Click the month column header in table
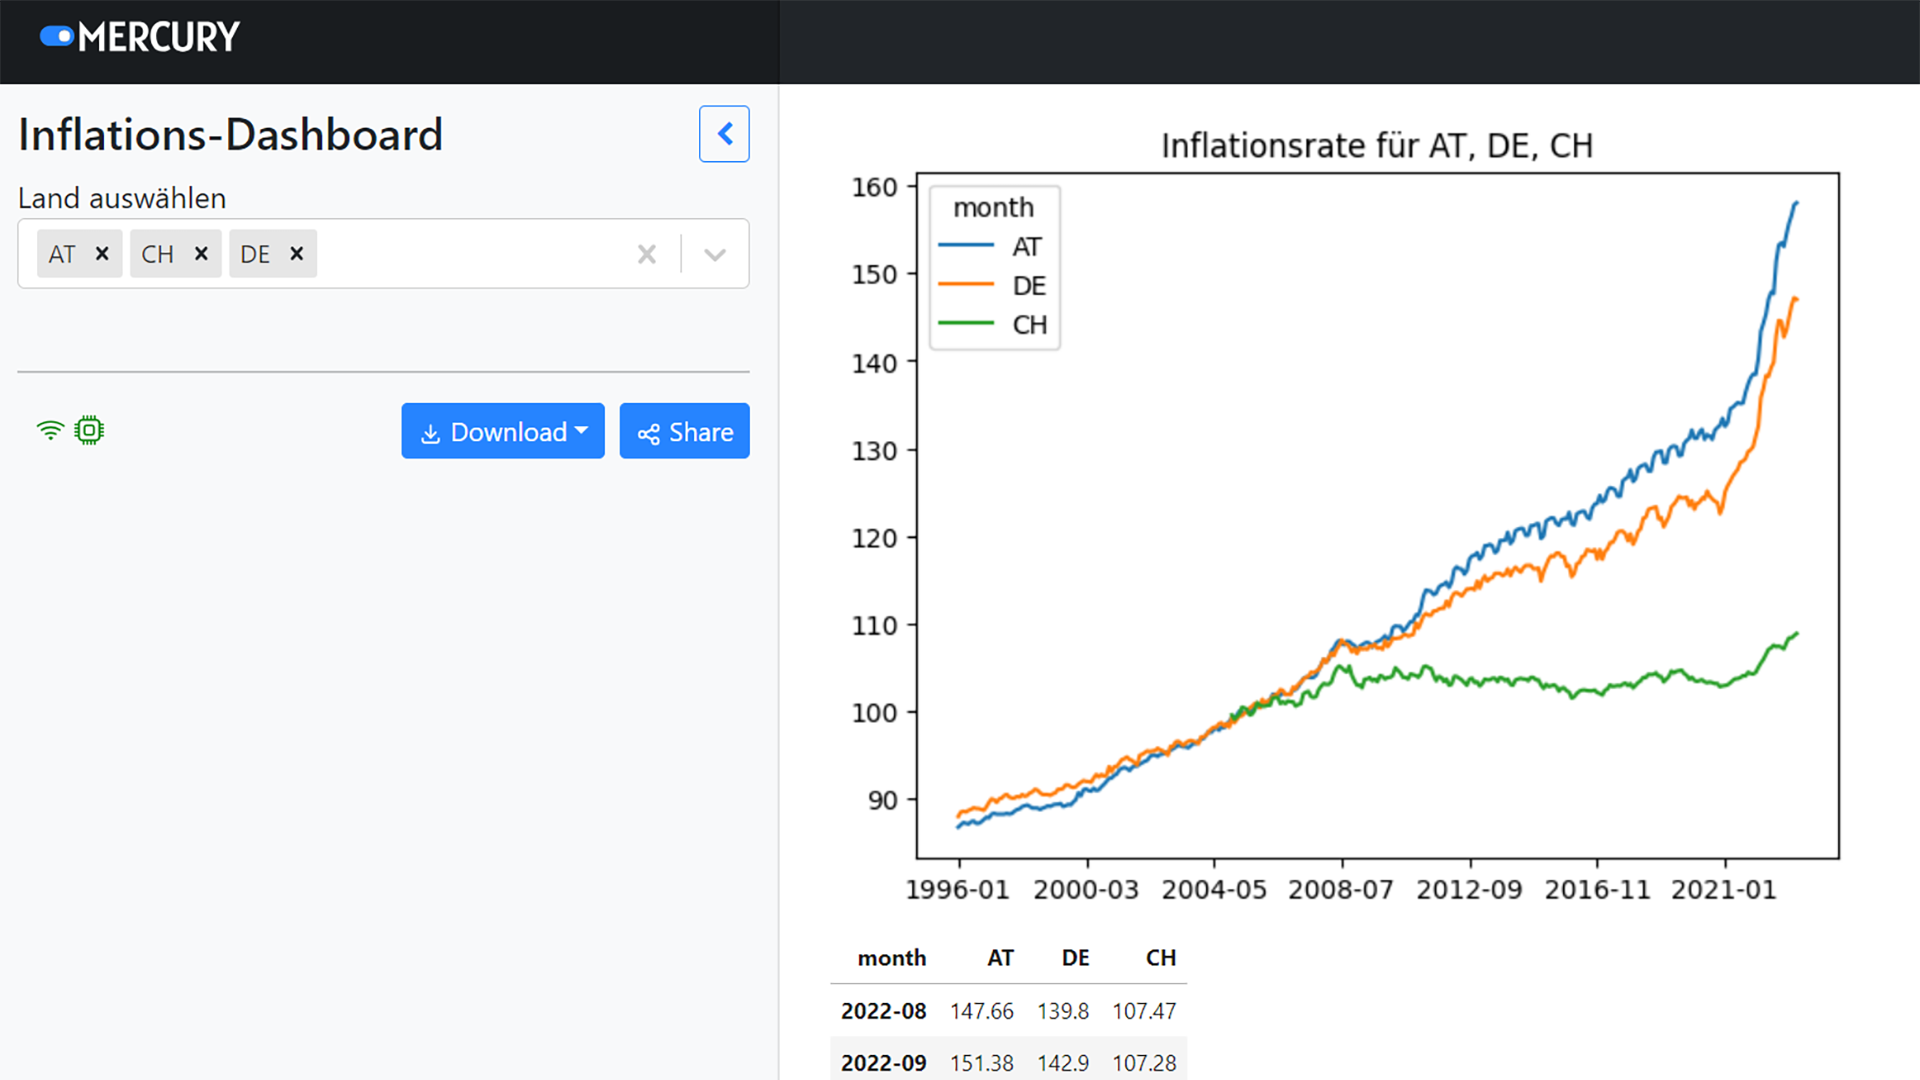 (x=891, y=958)
